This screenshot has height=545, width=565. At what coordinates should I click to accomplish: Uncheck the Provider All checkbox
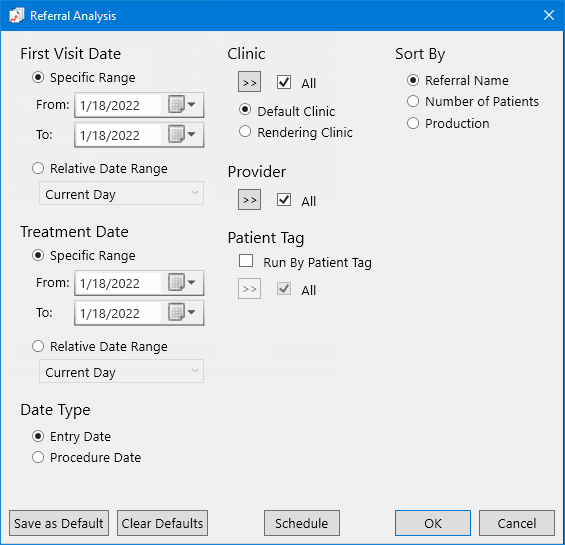284,199
